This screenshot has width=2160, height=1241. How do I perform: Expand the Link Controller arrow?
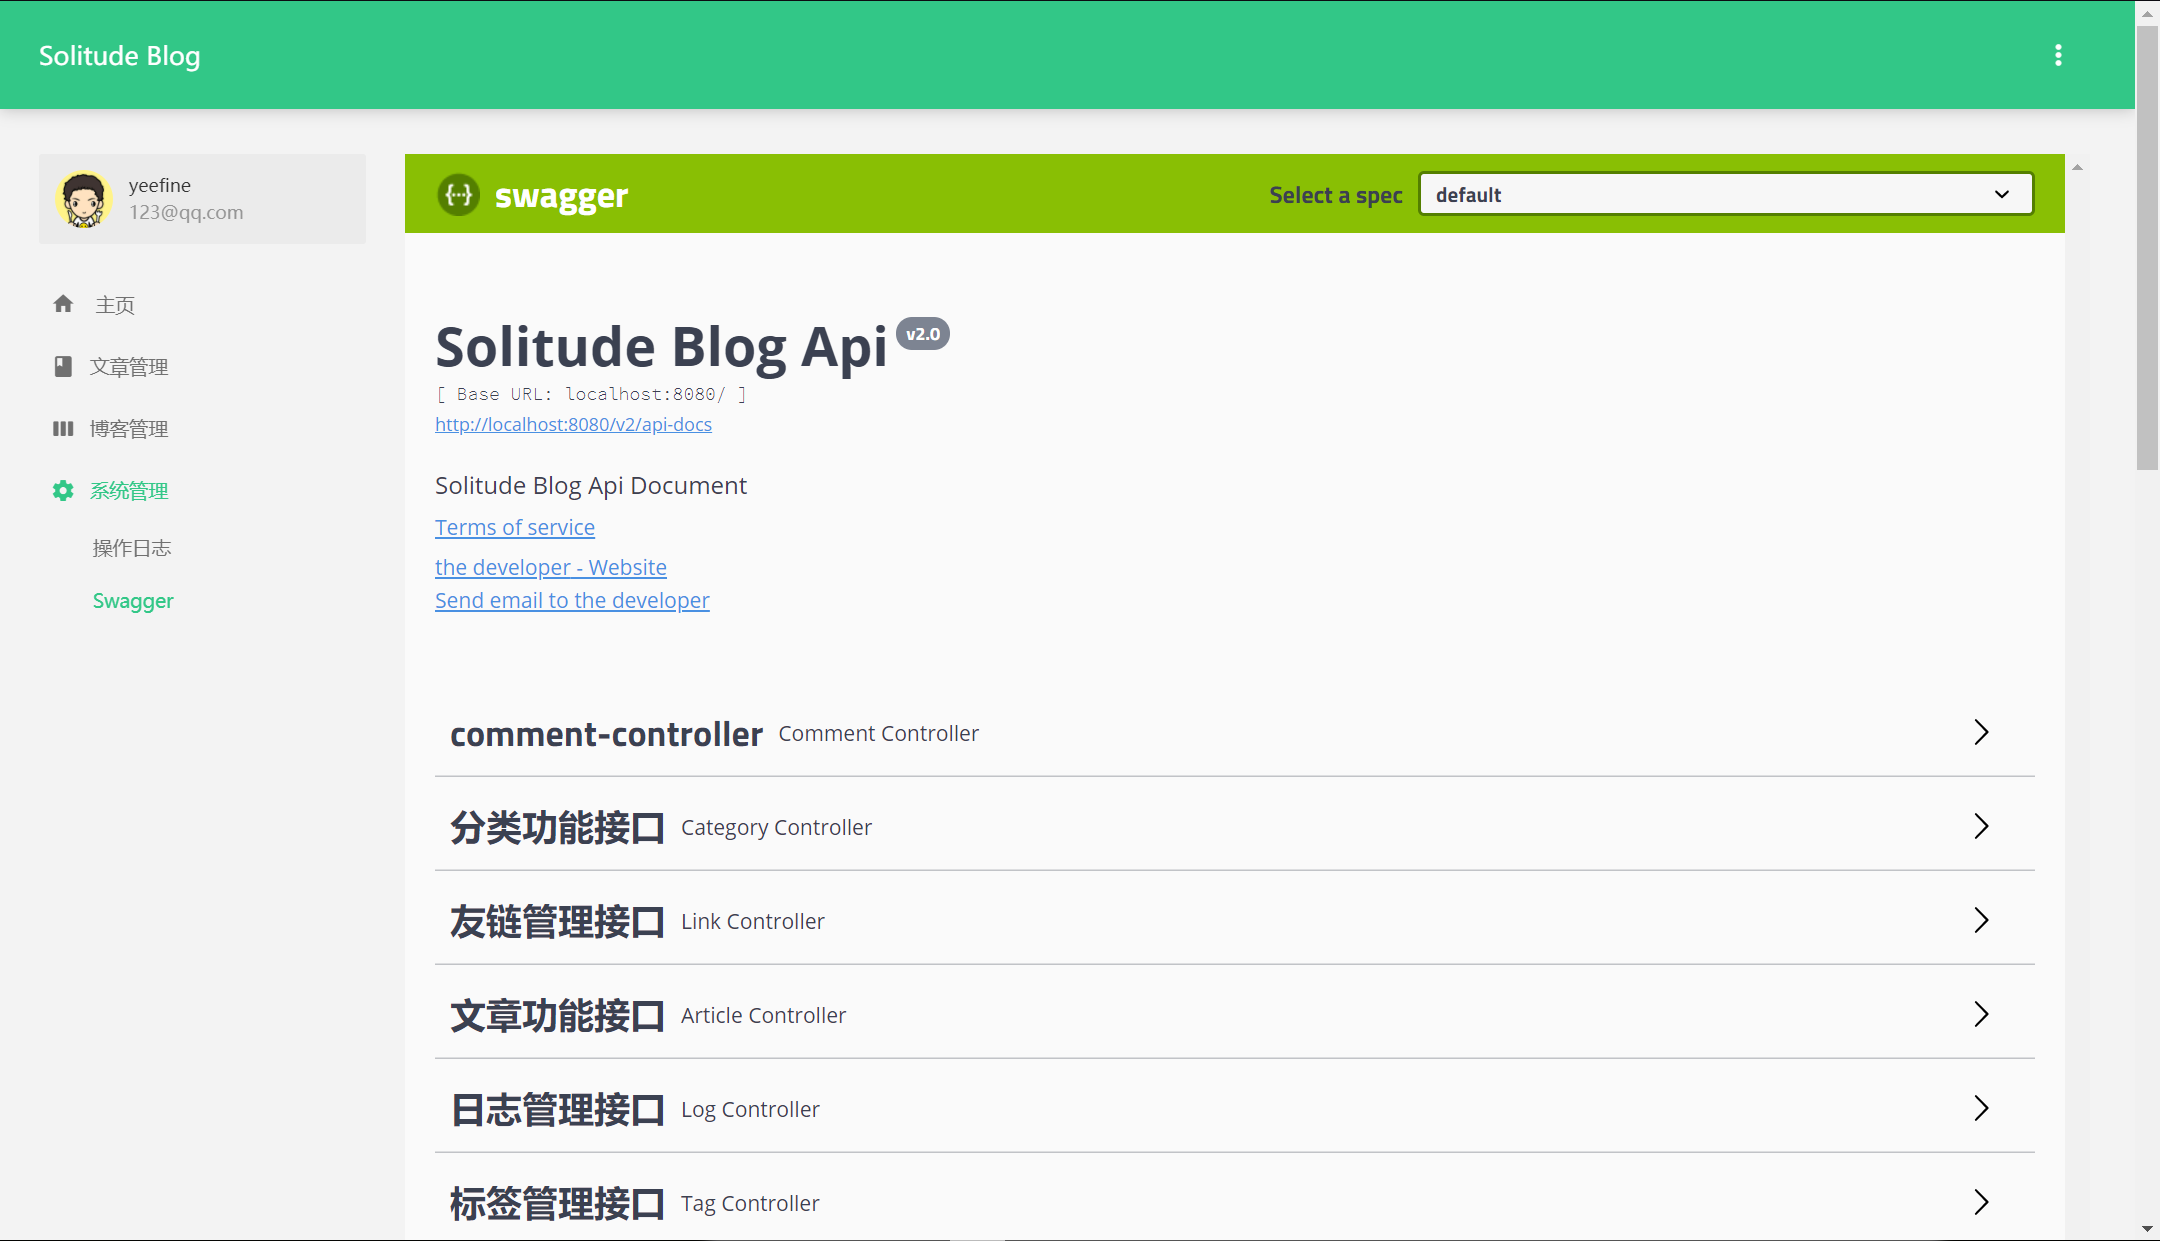(1981, 920)
